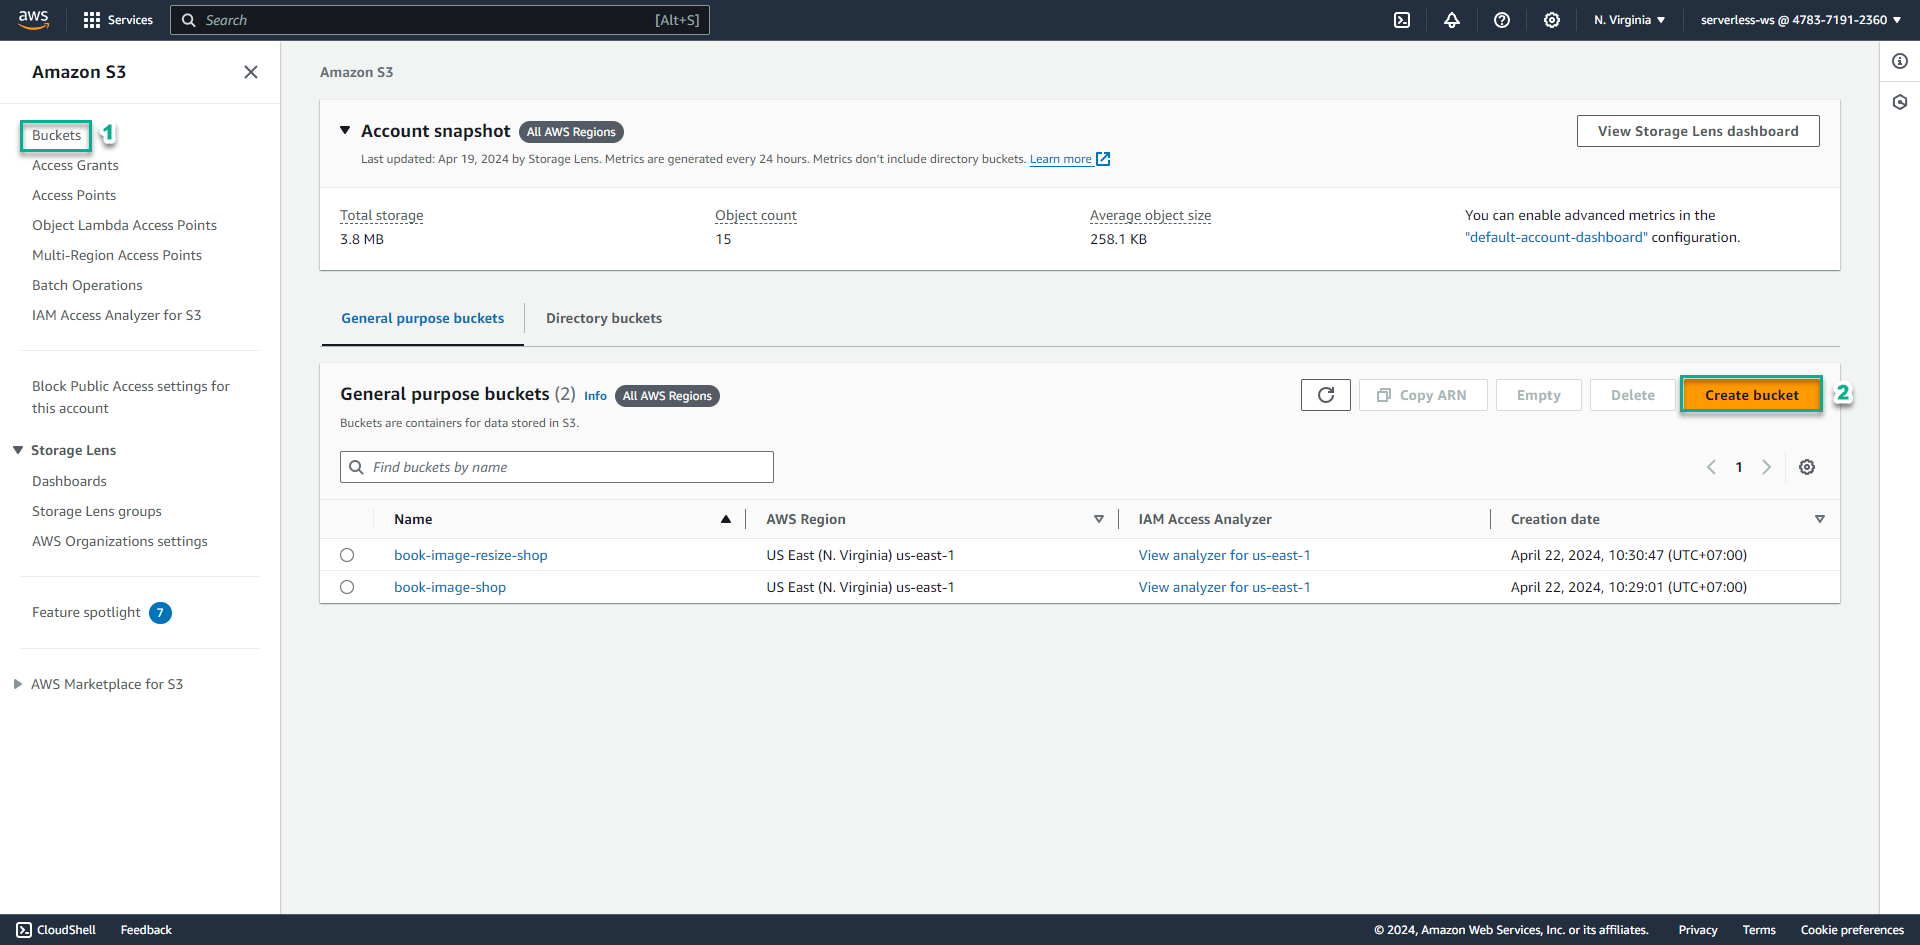
Task: Select the book-image-resize-shop radio button
Action: pos(347,555)
